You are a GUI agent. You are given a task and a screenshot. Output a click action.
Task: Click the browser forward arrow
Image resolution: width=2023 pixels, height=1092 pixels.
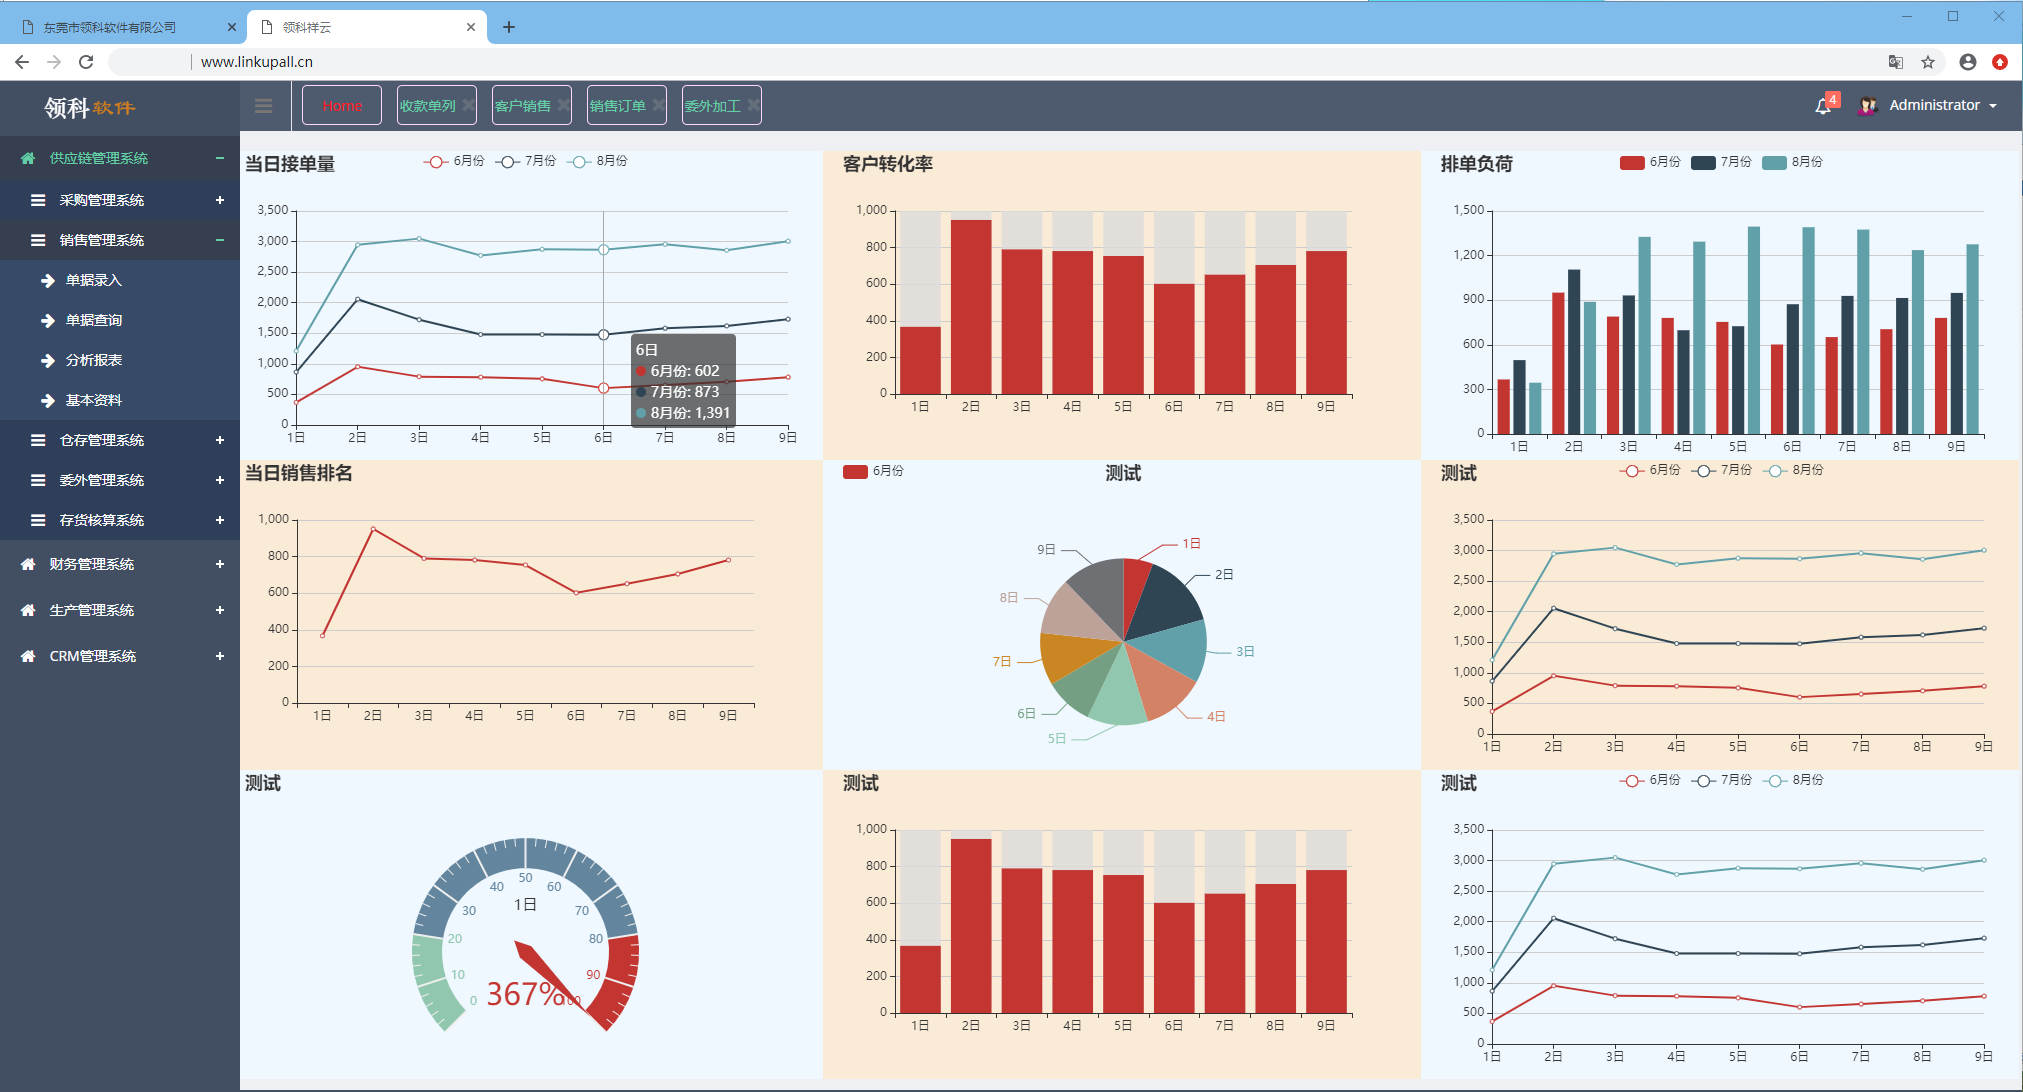tap(54, 62)
